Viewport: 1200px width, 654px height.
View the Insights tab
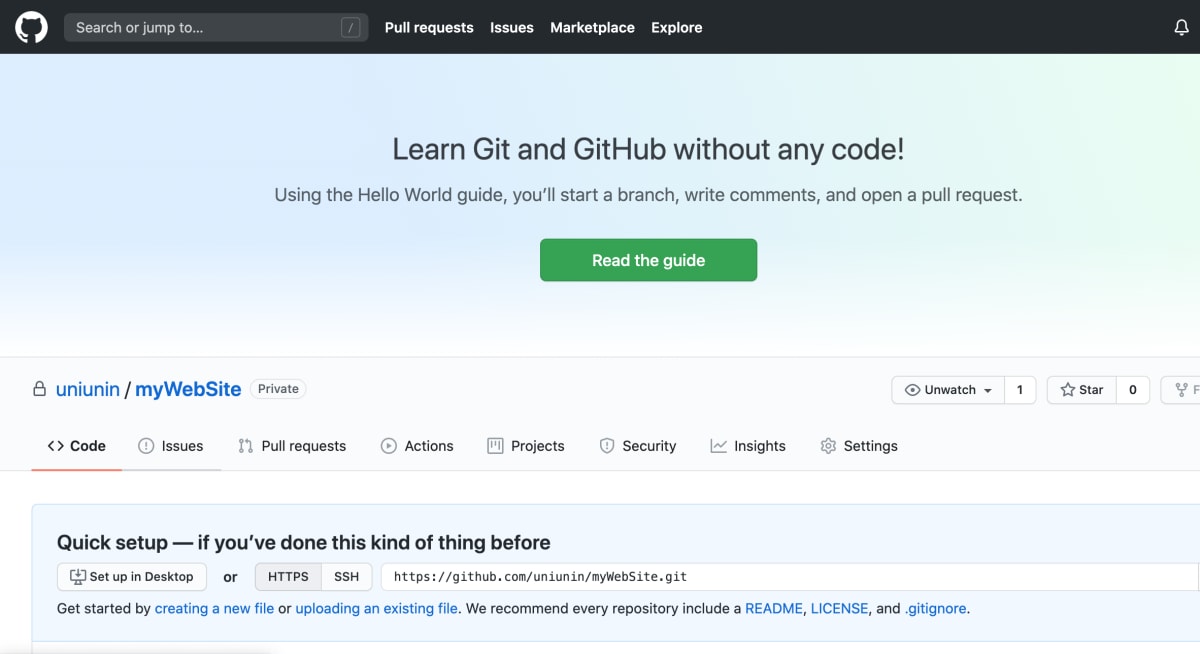[x=748, y=446]
